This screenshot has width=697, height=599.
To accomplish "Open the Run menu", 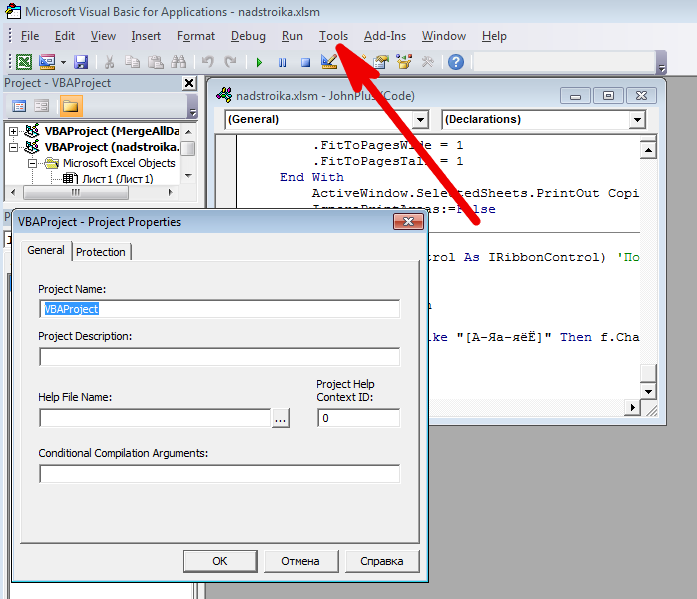I will click(292, 36).
